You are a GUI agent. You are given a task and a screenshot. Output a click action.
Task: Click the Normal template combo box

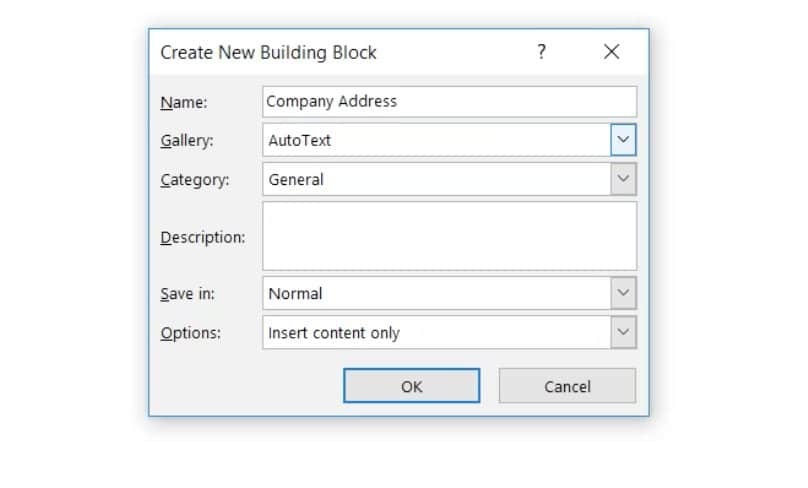(x=437, y=293)
